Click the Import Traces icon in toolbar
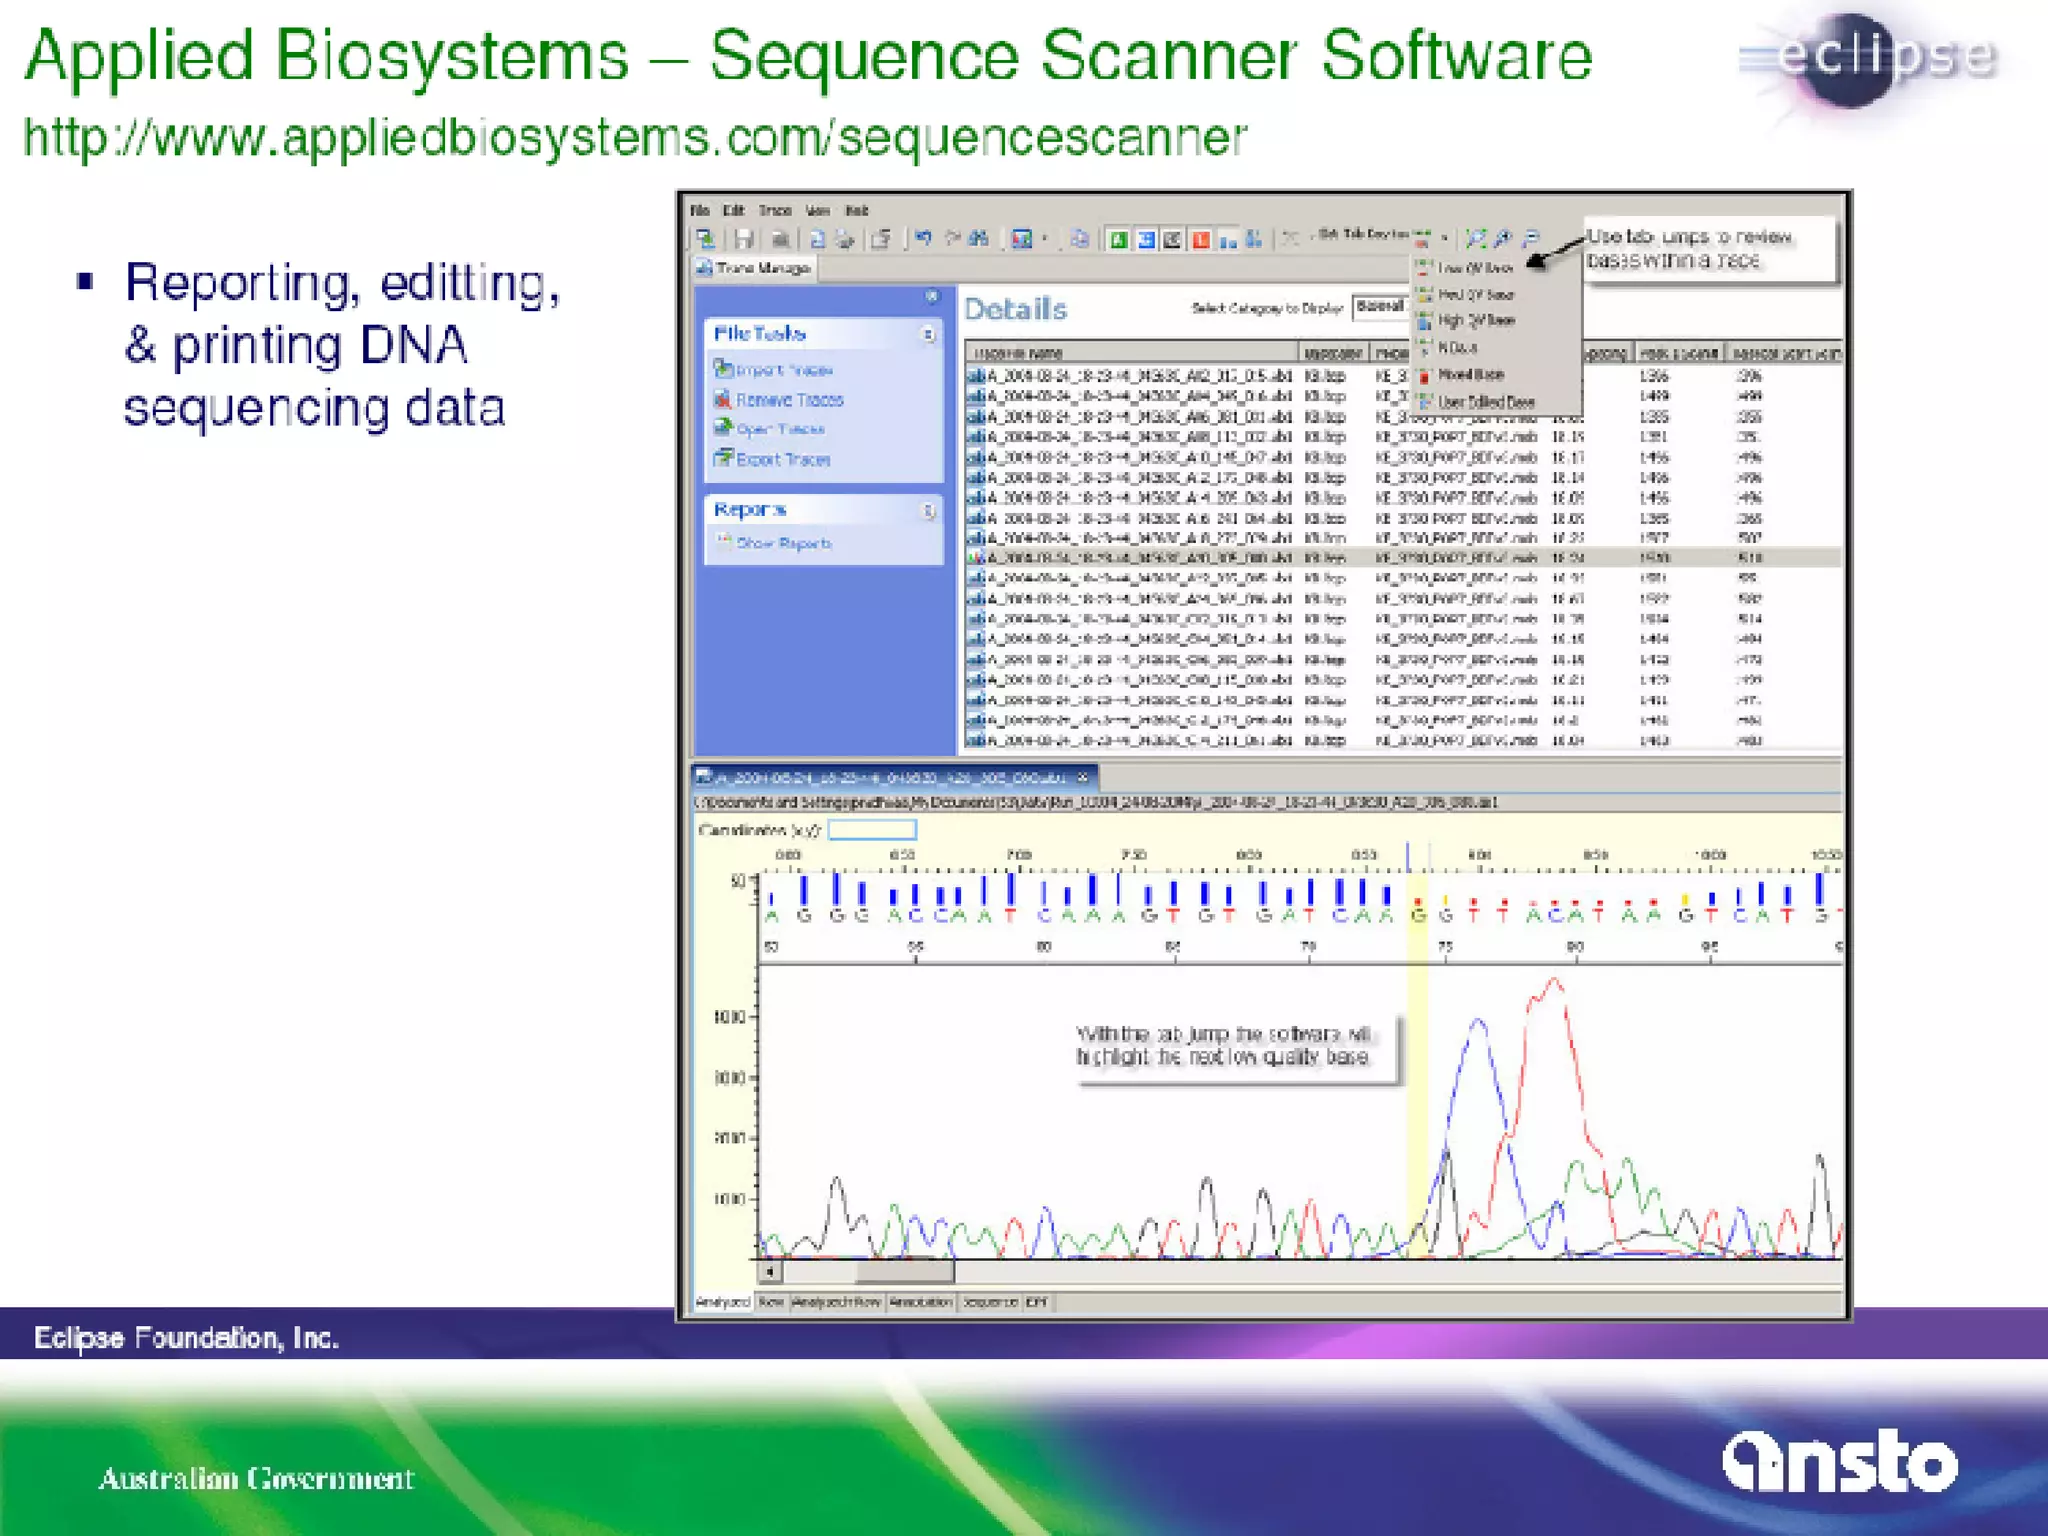2048x1536 pixels. 706,239
